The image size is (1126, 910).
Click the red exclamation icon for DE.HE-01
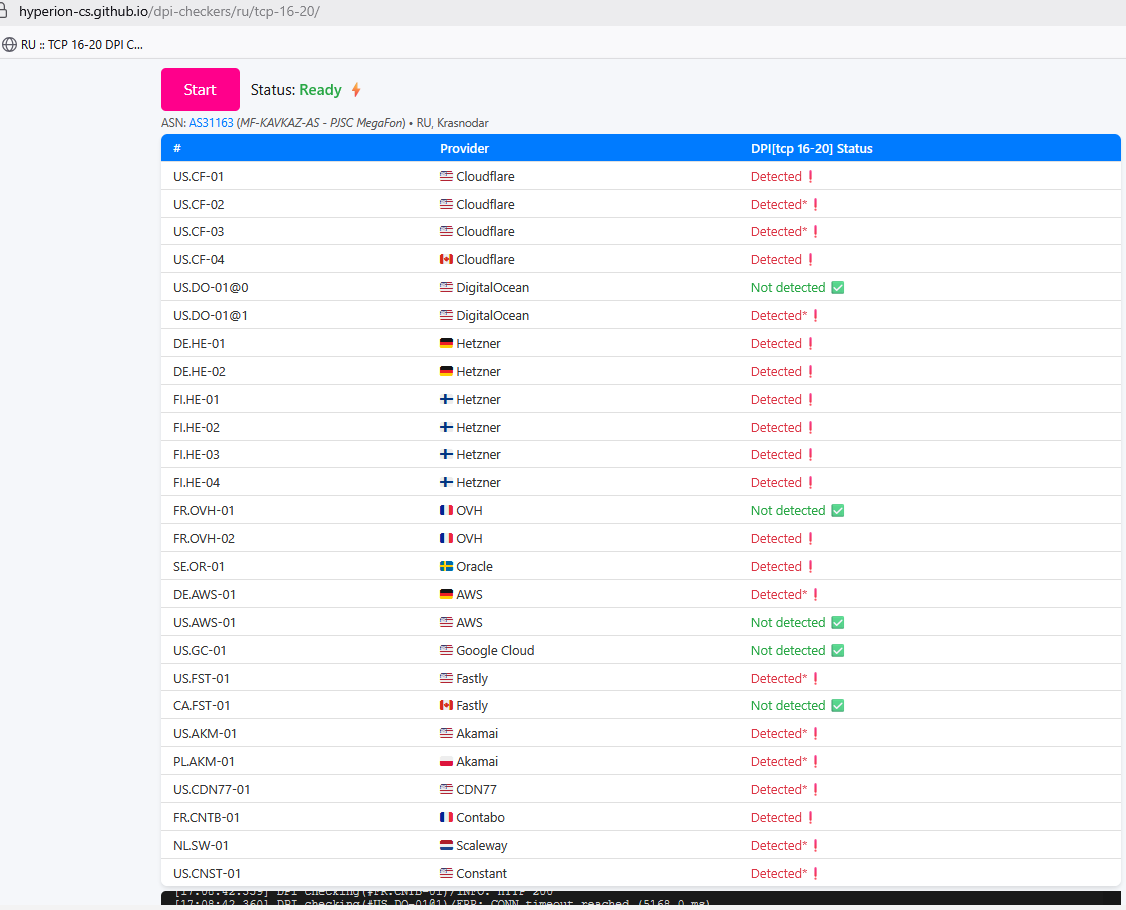click(811, 343)
